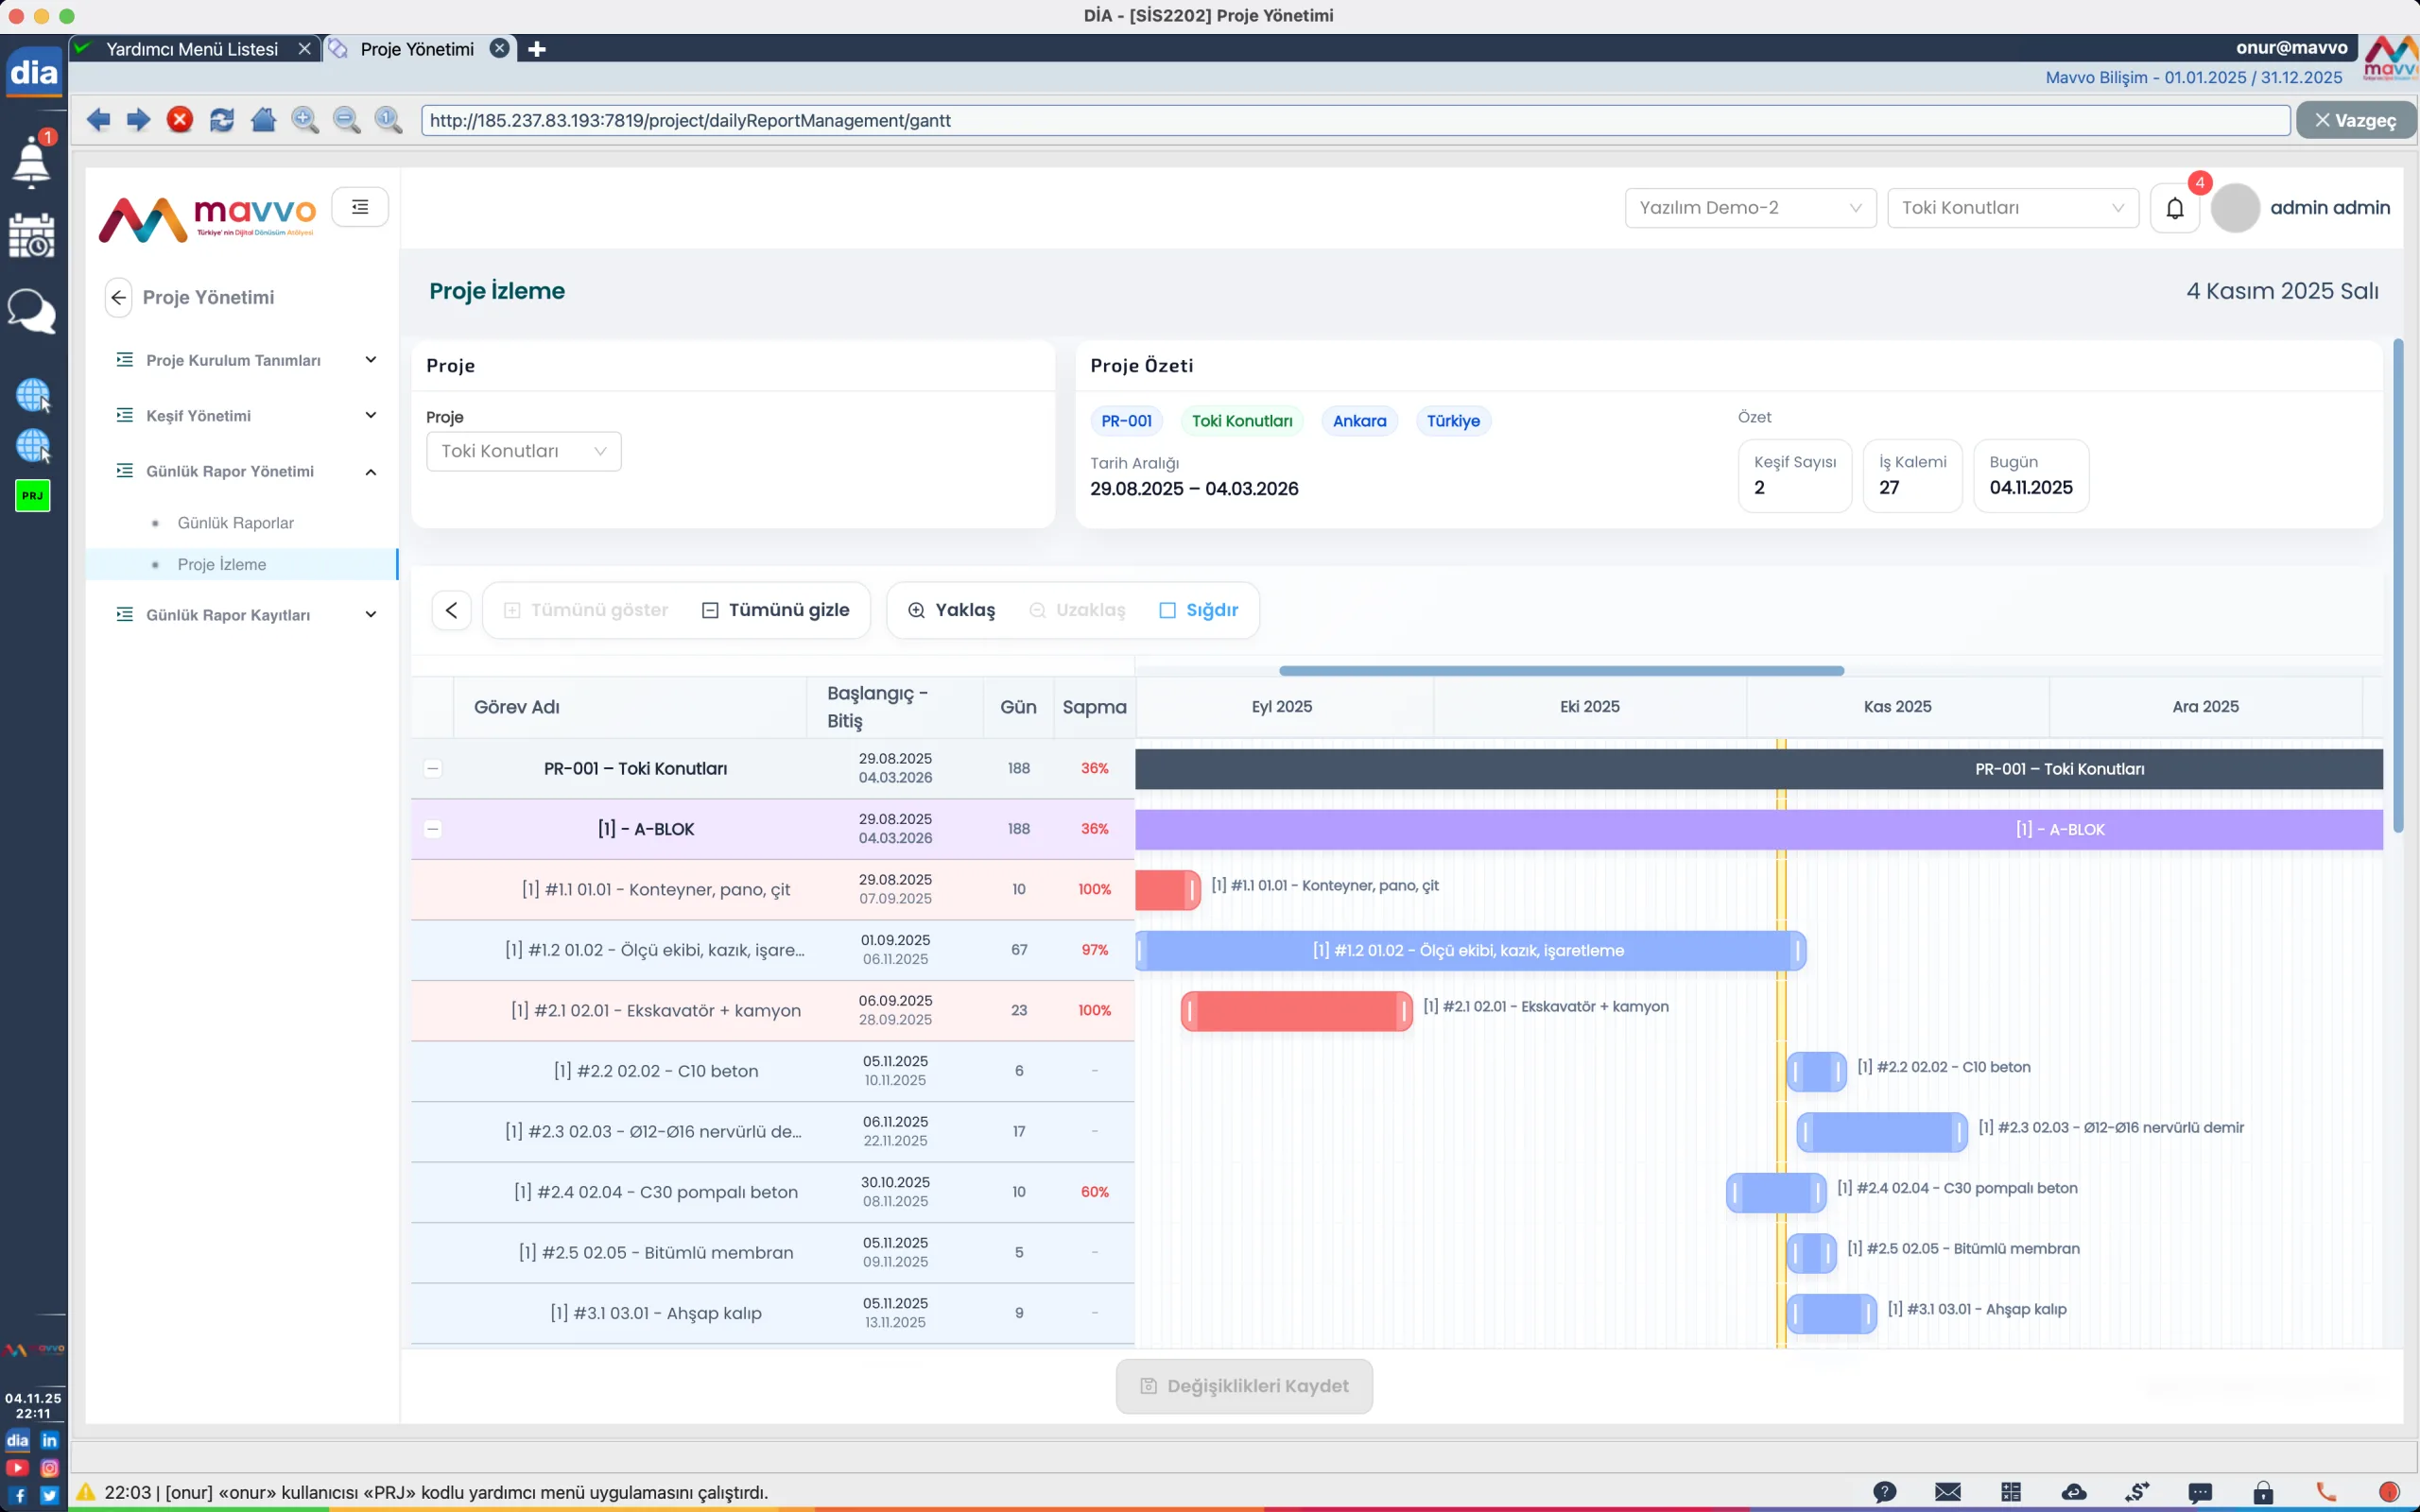This screenshot has width=2420, height=1512.
Task: Open the Yazılım Demo-2 dropdown
Action: coord(1749,208)
